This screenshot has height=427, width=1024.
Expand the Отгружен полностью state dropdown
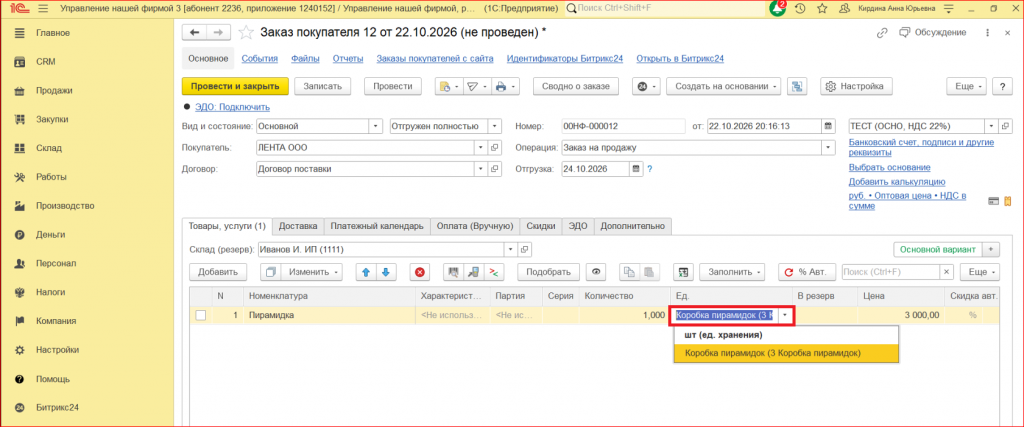(x=494, y=126)
